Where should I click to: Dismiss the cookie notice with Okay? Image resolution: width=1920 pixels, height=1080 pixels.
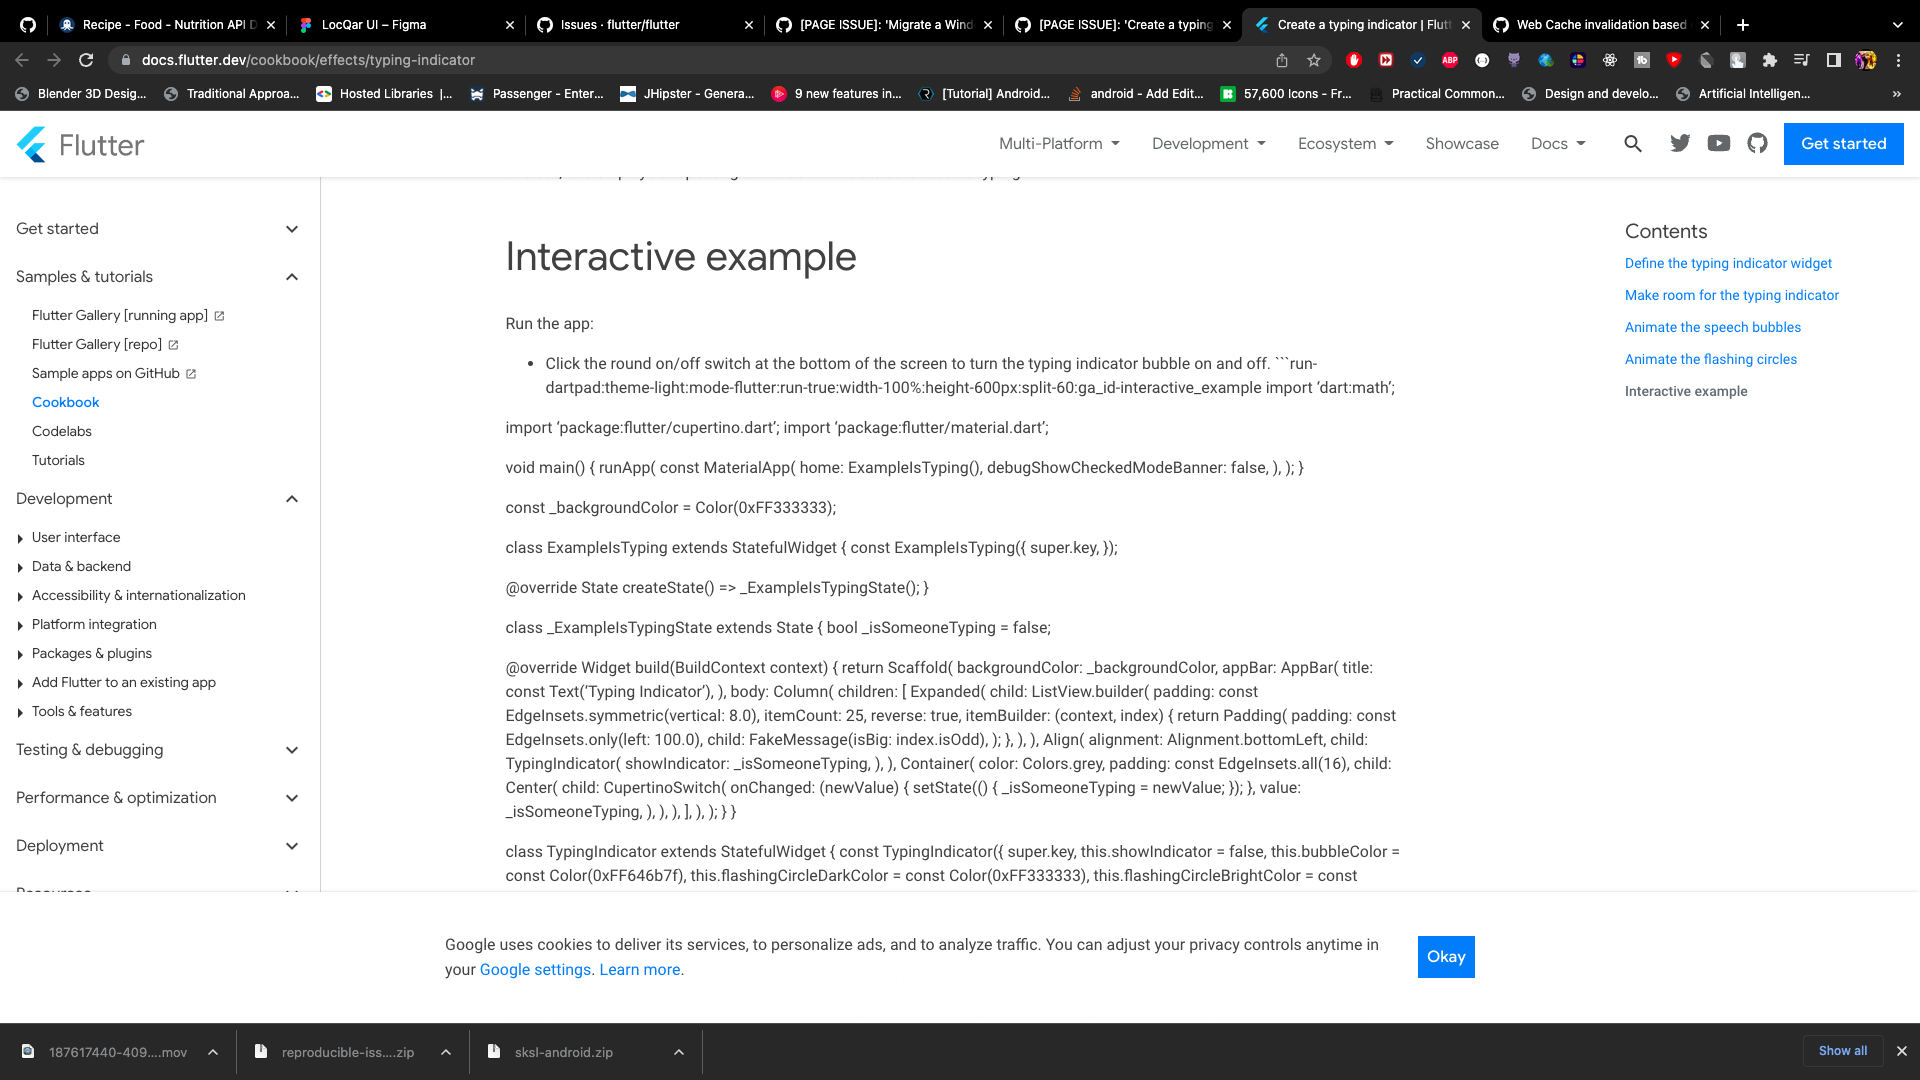(x=1446, y=956)
